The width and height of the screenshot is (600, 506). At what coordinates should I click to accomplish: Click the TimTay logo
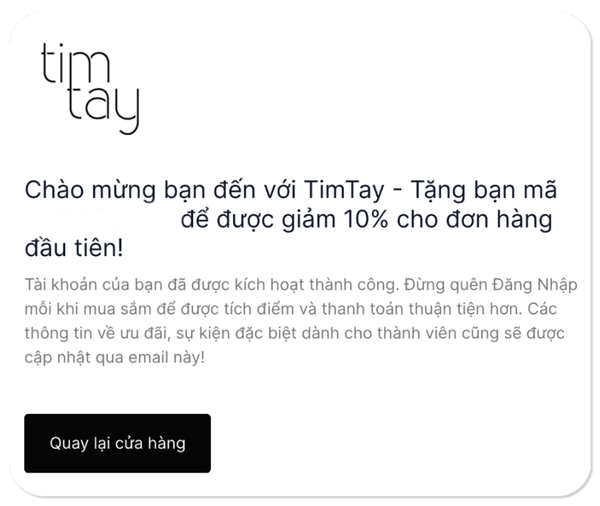coord(90,88)
